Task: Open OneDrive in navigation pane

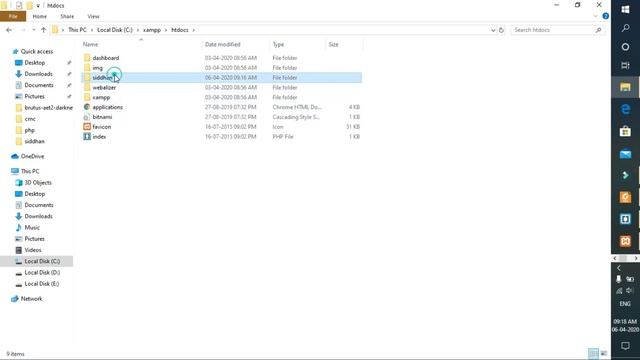Action: [32, 156]
